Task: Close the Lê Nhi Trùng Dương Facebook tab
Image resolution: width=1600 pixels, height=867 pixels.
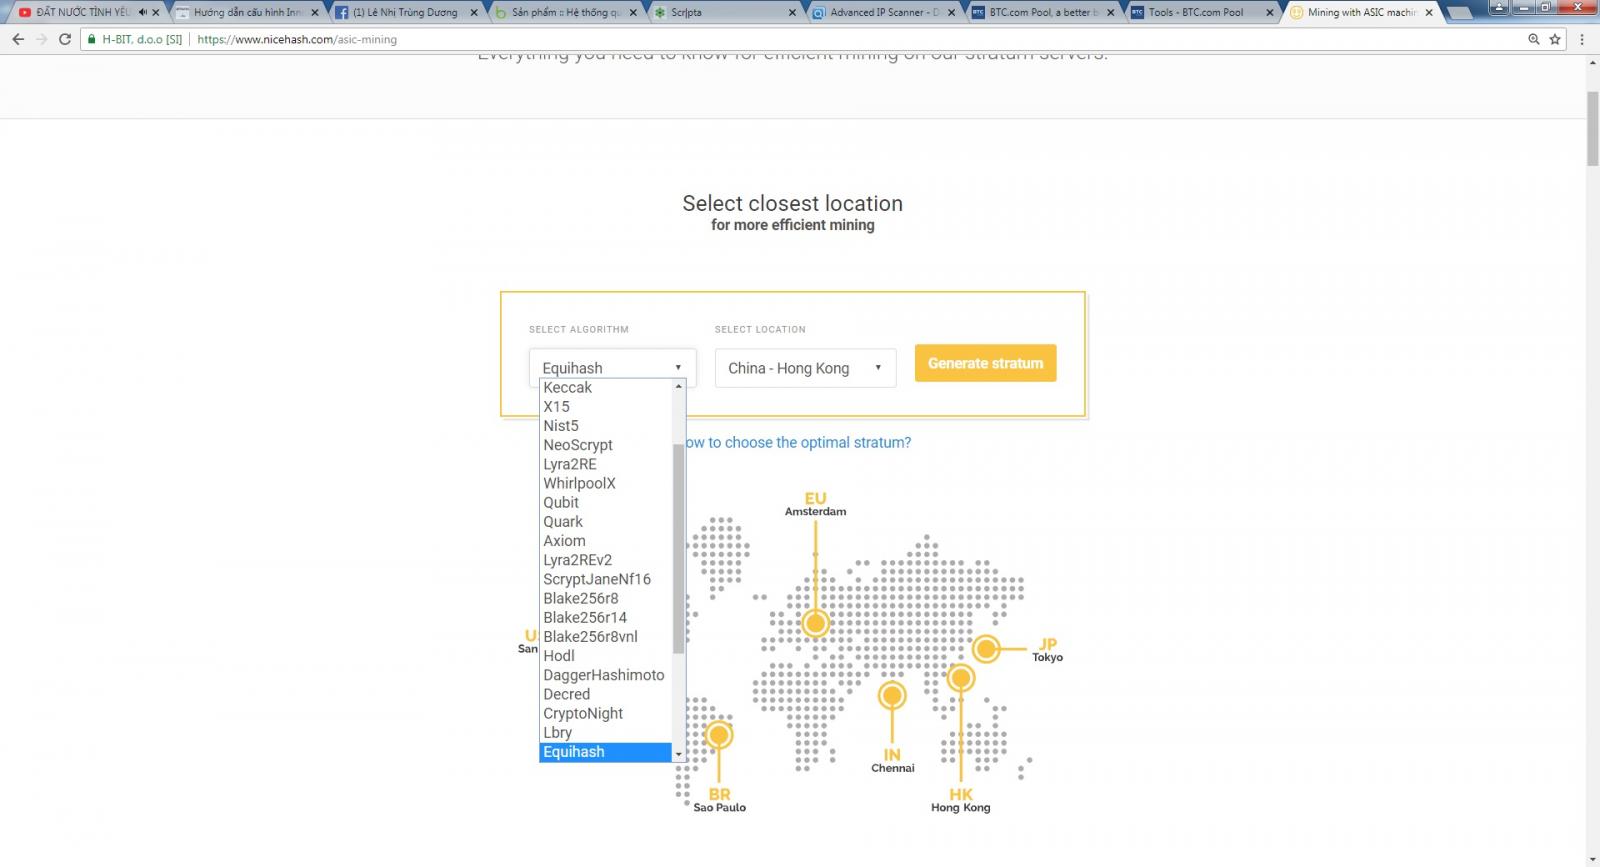Action: point(474,12)
